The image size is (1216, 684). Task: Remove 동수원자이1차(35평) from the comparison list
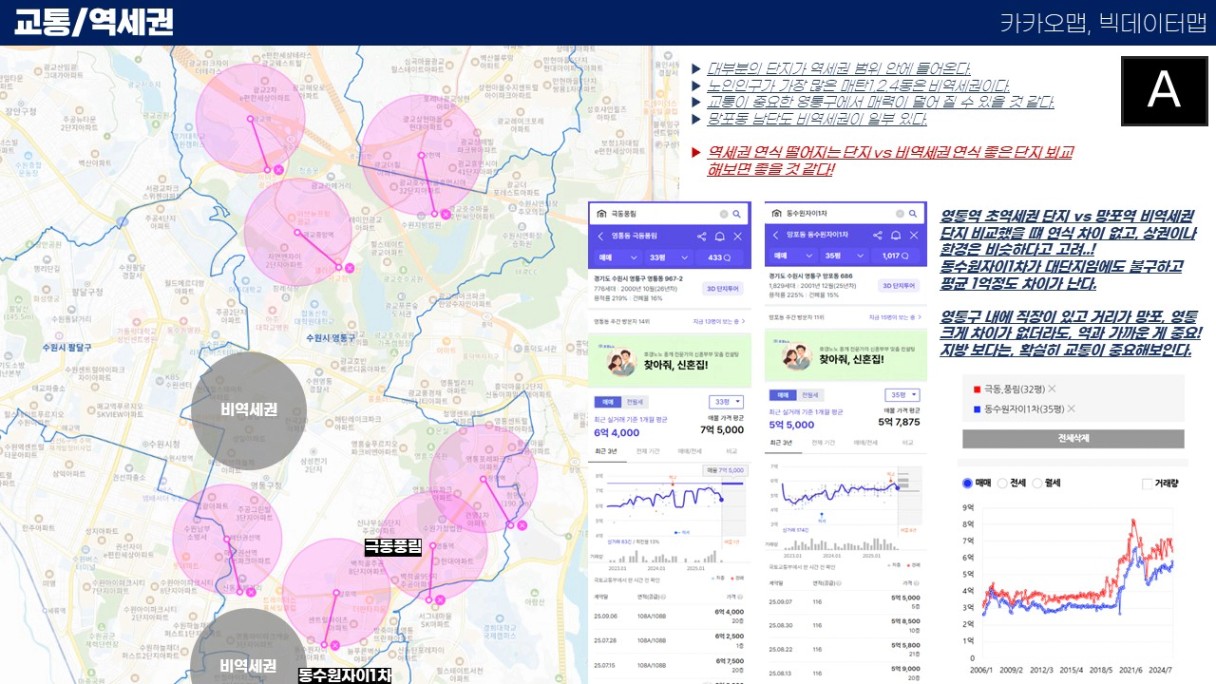[1071, 409]
